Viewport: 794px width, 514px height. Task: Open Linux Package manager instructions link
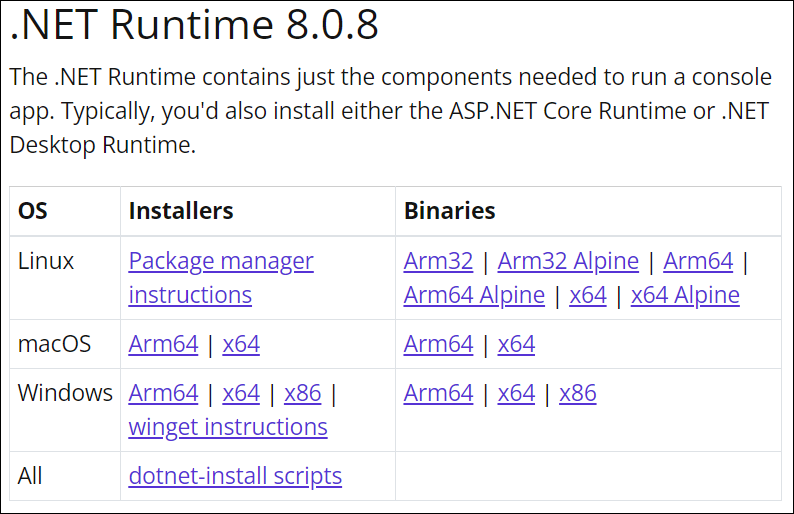(221, 262)
